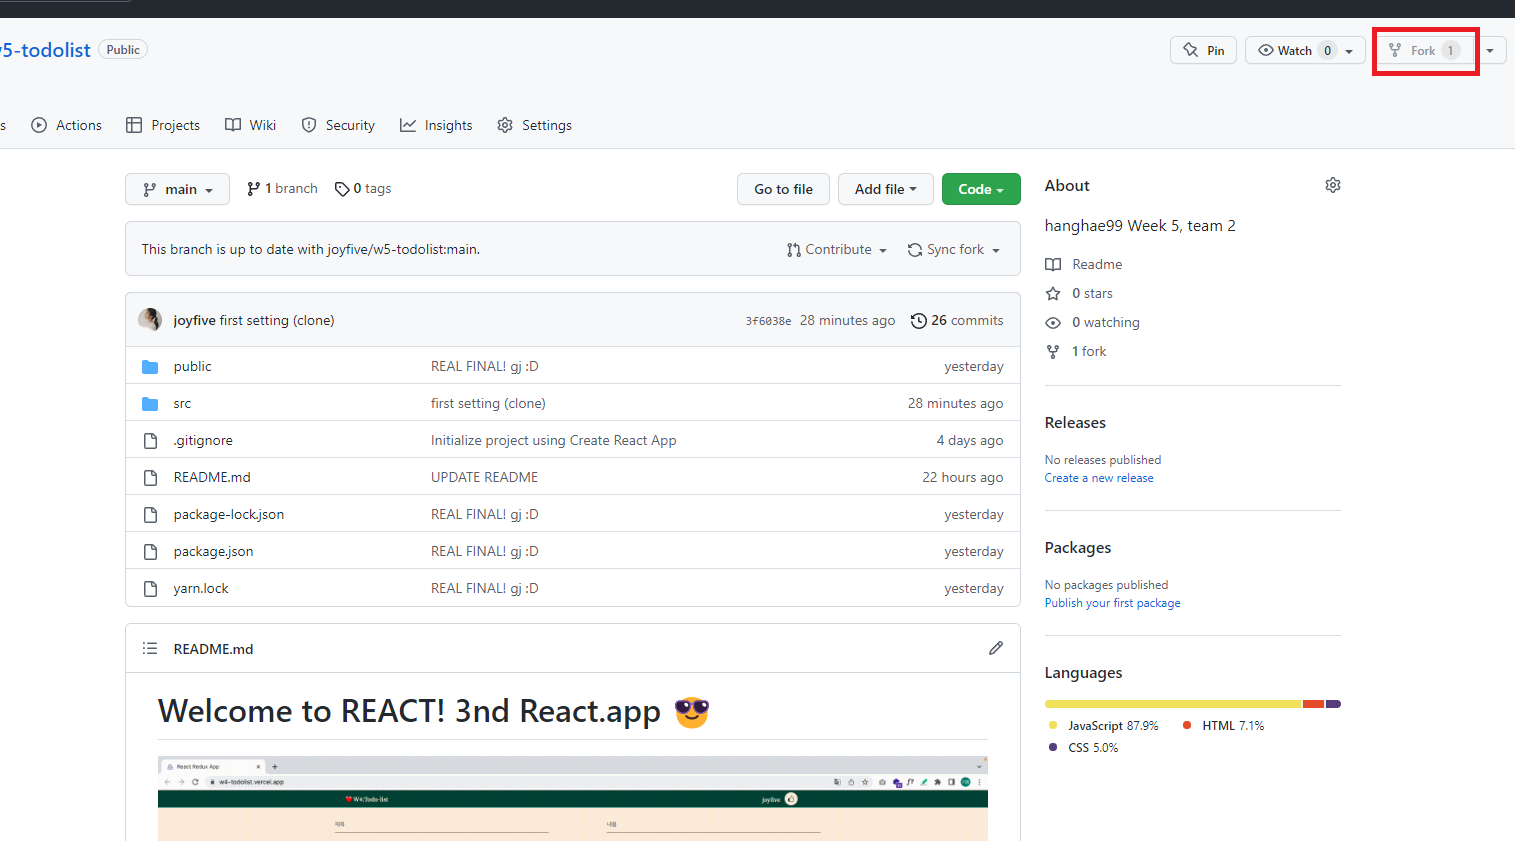Click the joyfive author name
This screenshot has height=841, width=1515.
194,320
